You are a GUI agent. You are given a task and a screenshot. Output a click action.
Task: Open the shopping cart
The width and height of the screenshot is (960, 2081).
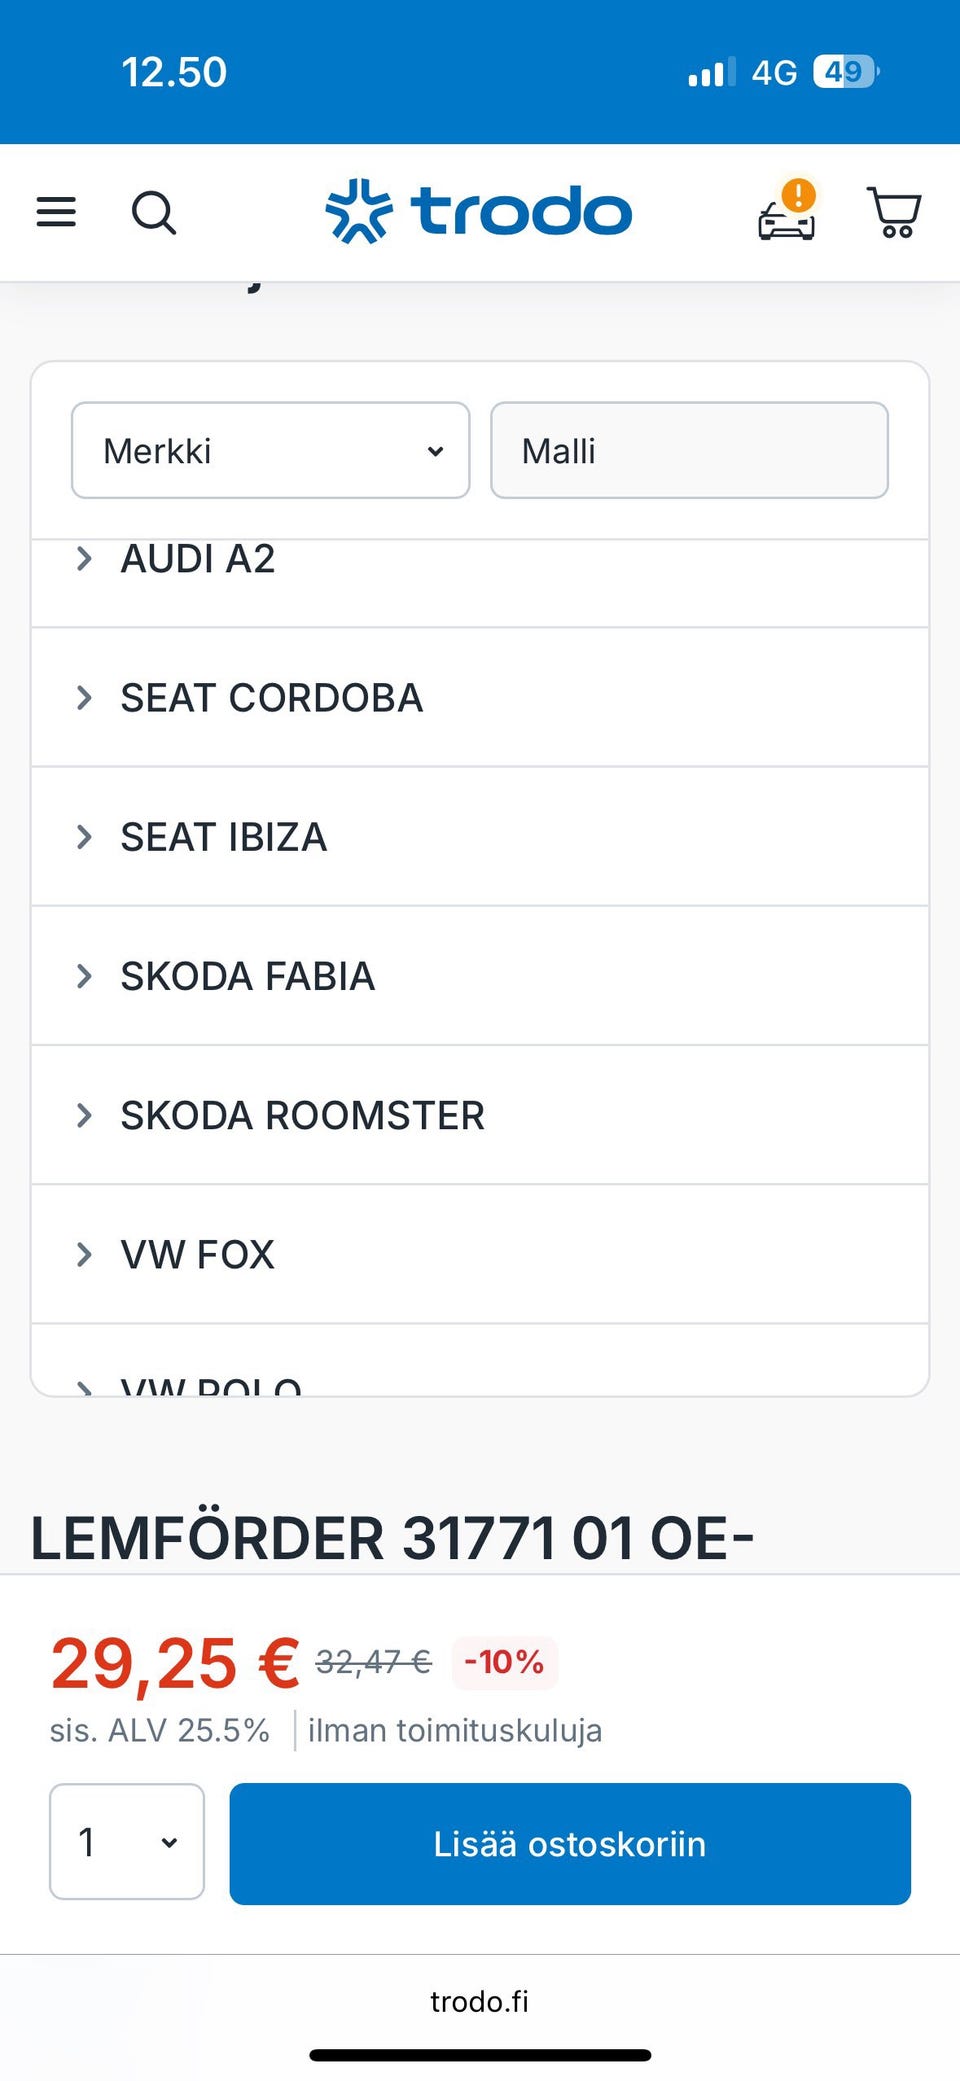[894, 212]
